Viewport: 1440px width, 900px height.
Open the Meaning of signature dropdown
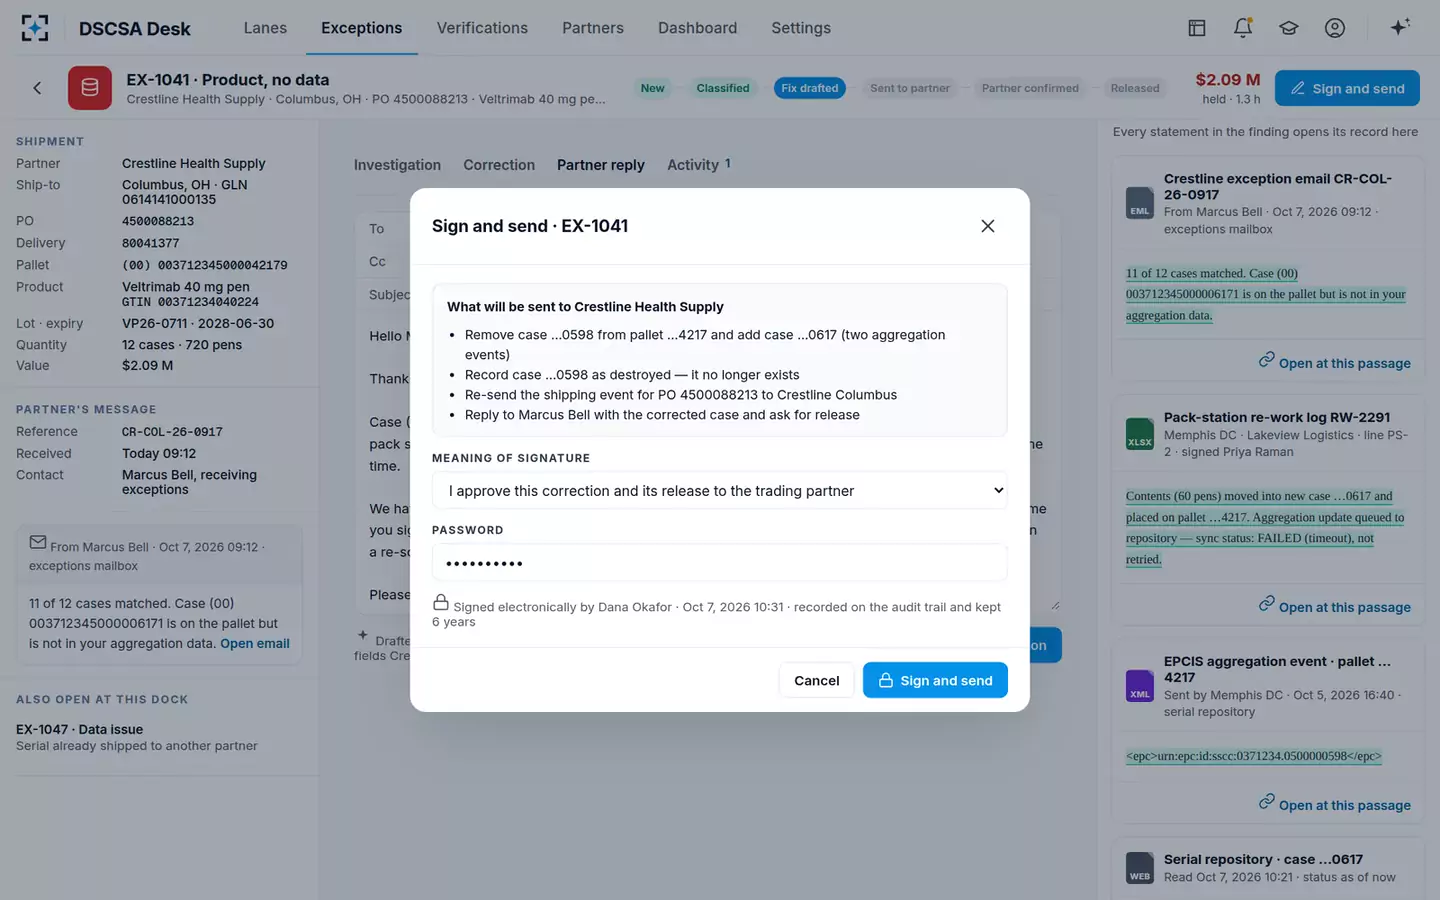tap(720, 491)
